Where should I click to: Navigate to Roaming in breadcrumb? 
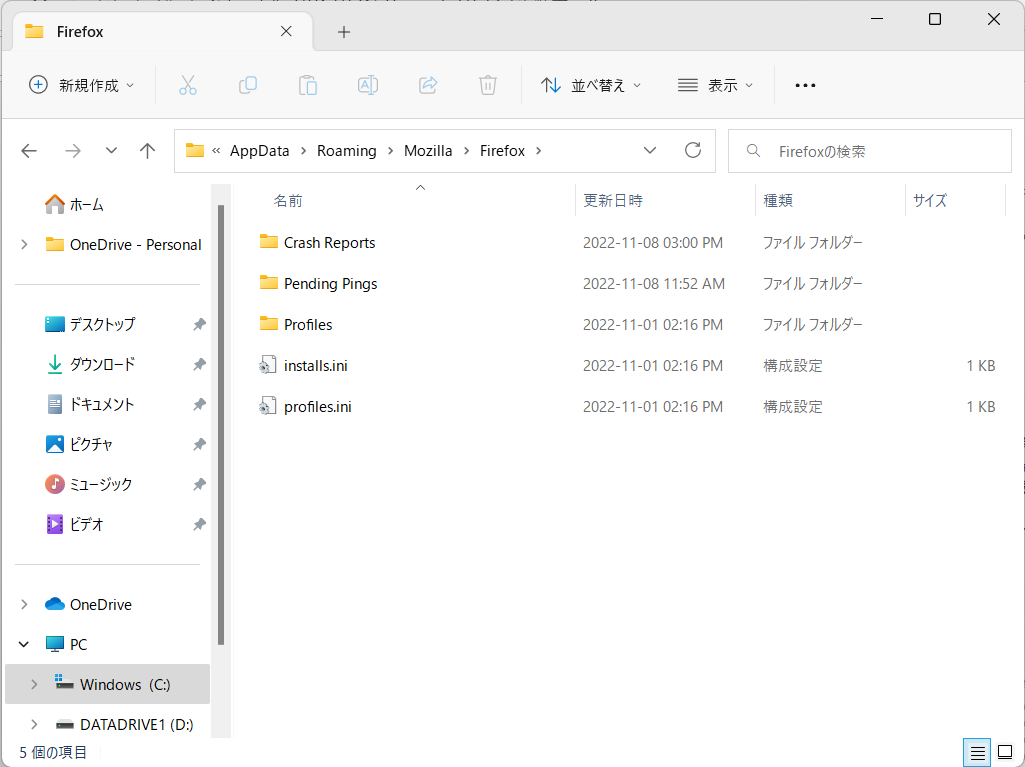tap(346, 150)
